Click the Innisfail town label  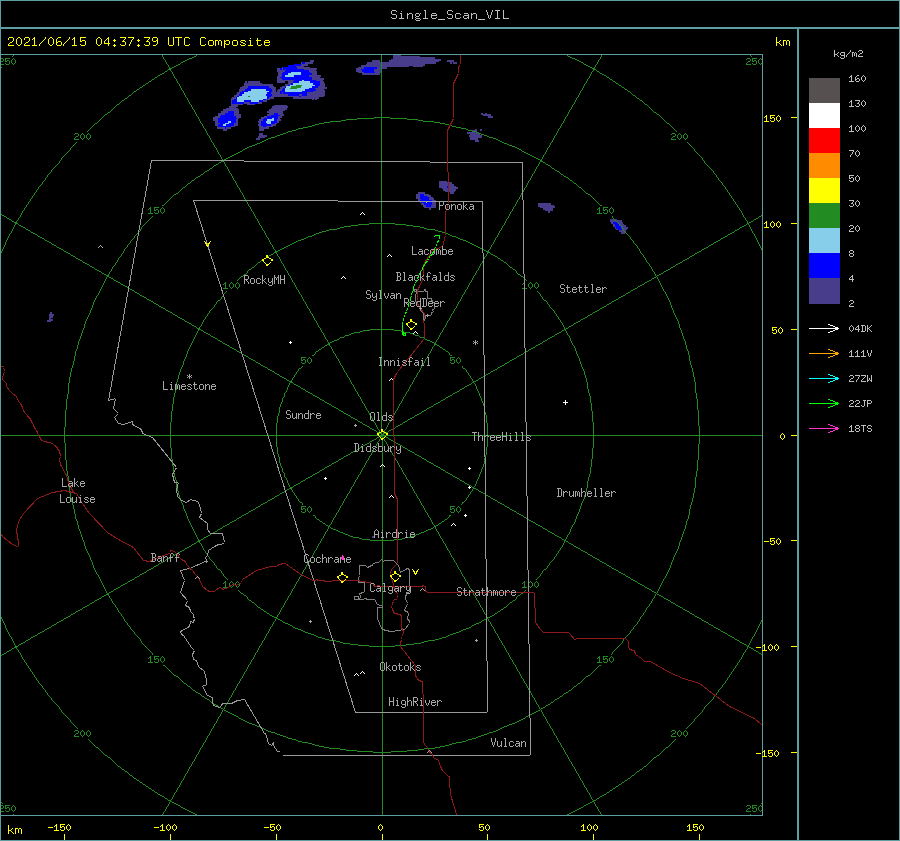tap(404, 362)
